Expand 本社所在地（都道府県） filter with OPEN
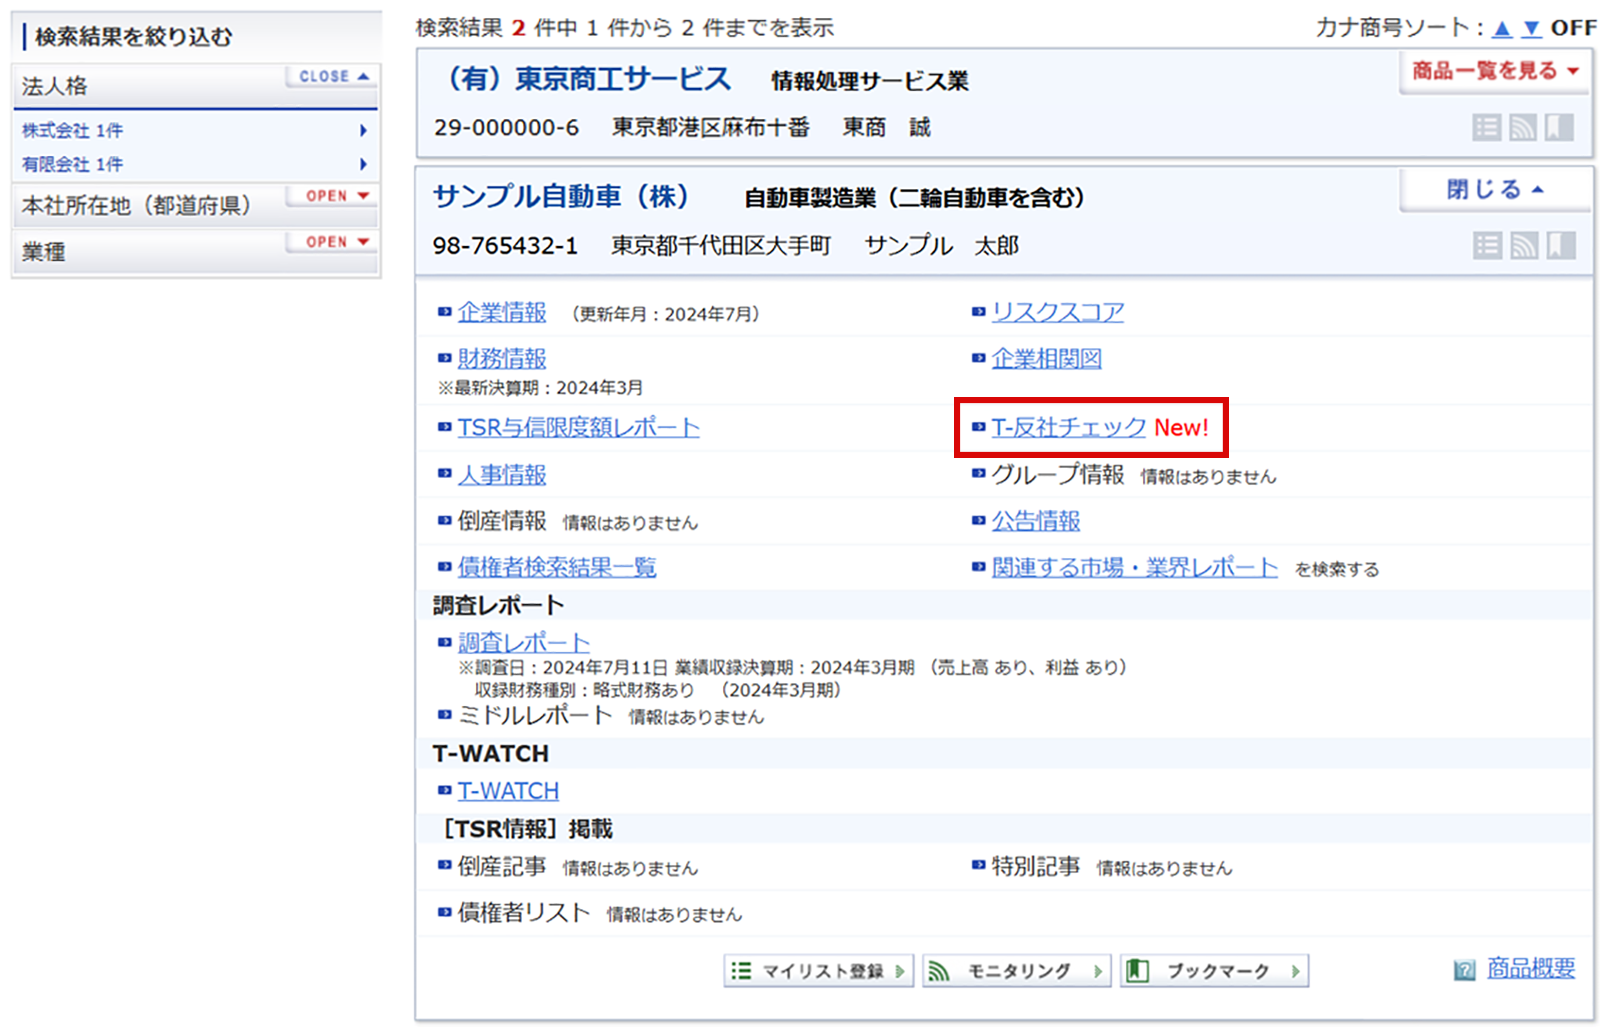Screen dimensions: 1600x1030 point(333,196)
